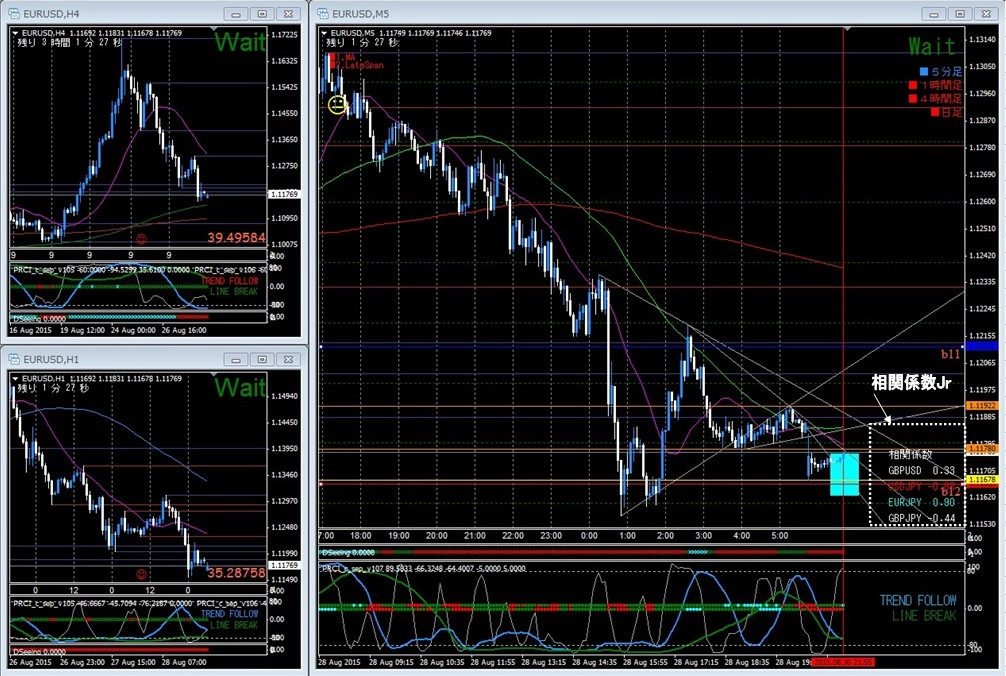
Task: Click the 日足 legend label
Action: tap(952, 112)
